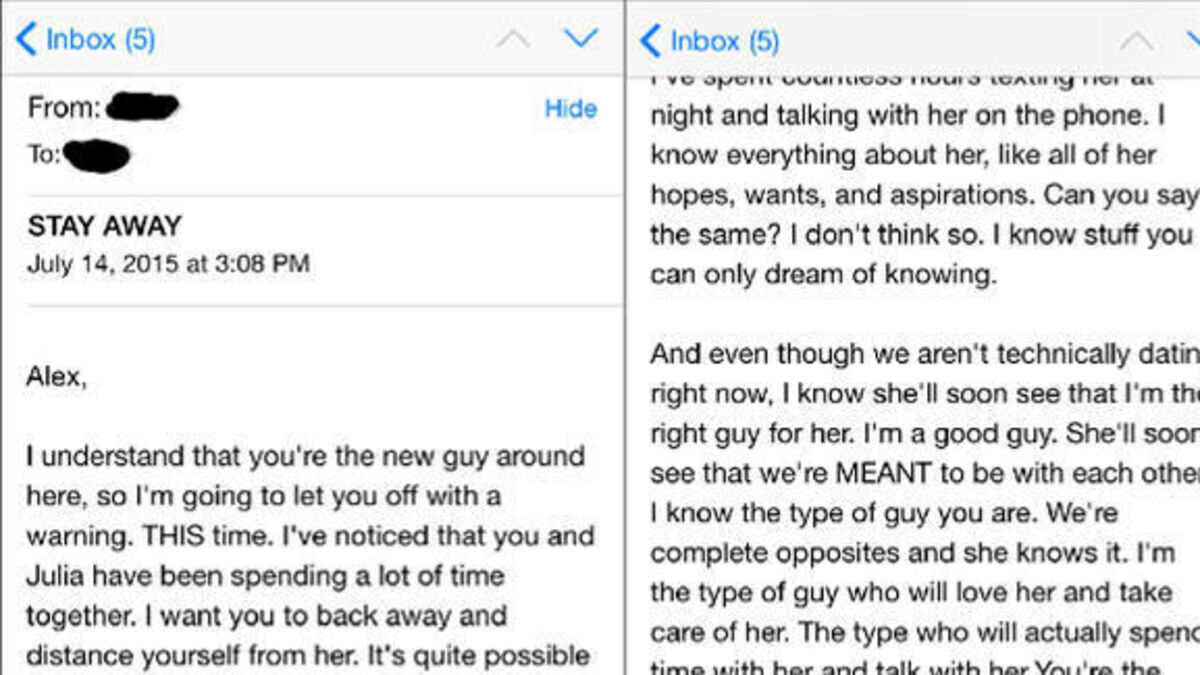1200x675 pixels.
Task: Click the "To:" field label
Action: pos(44,155)
